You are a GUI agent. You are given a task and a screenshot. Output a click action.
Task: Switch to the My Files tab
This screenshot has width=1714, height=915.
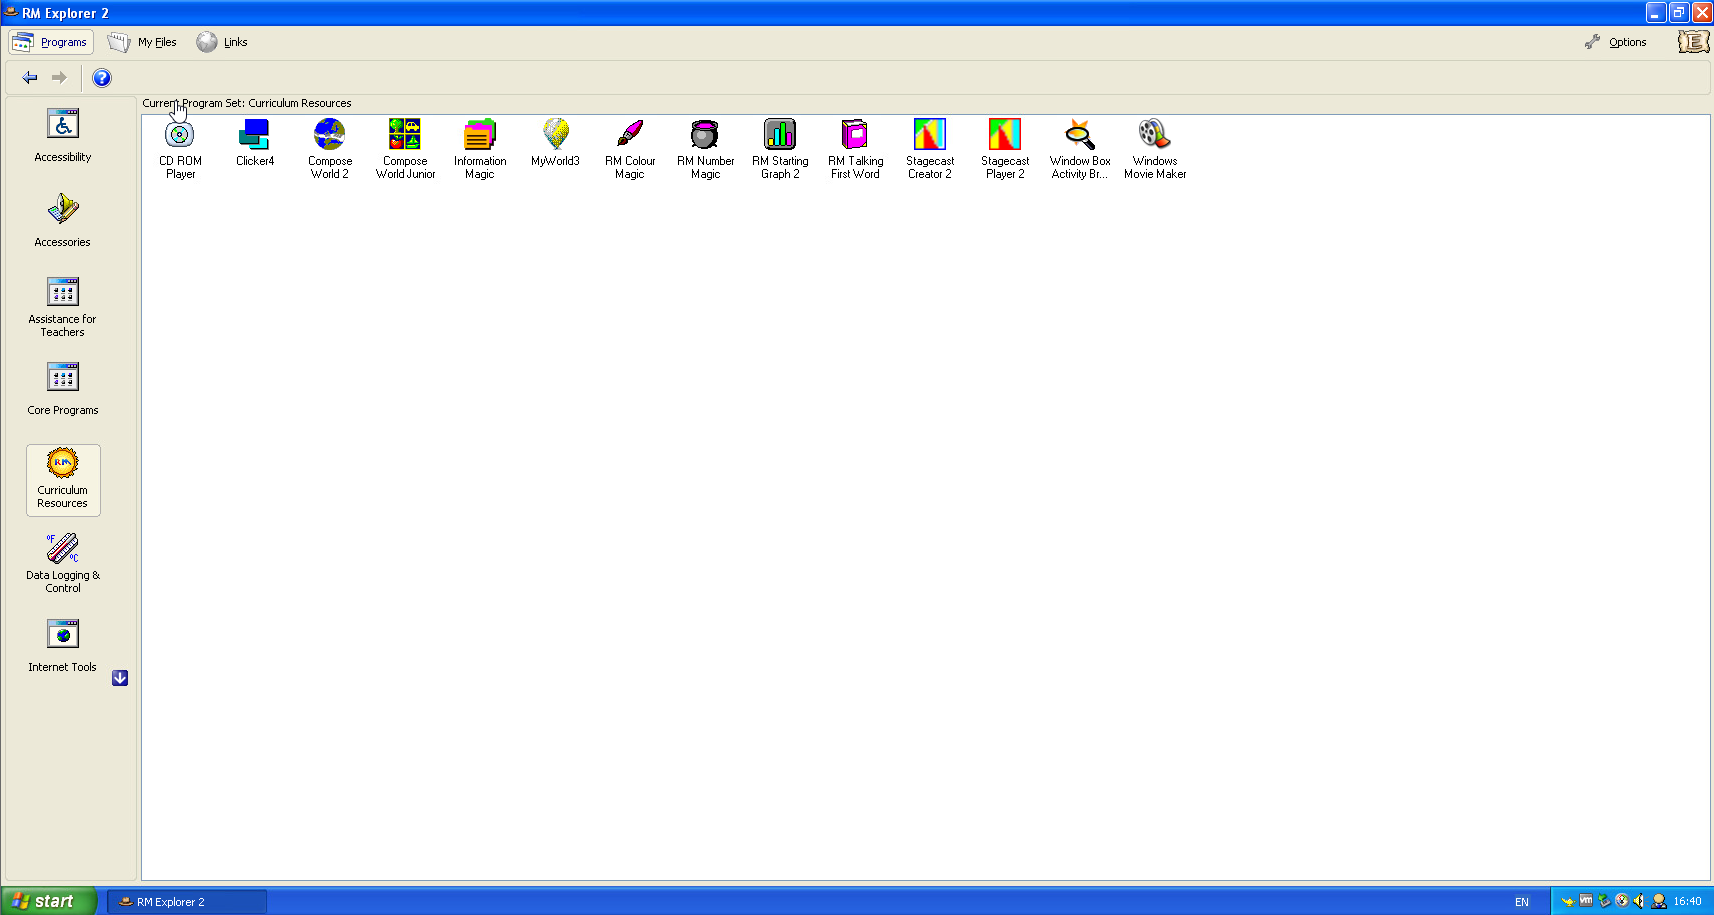143,42
